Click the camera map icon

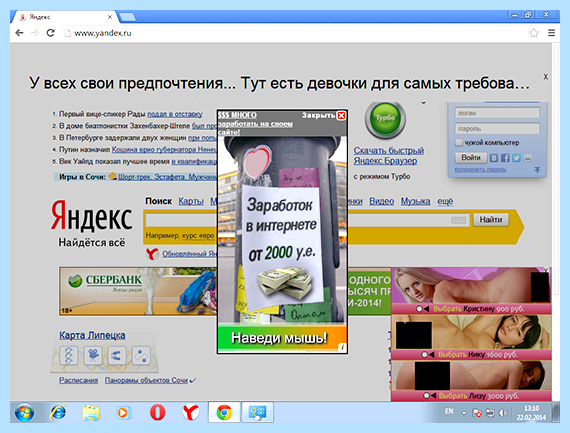93,356
